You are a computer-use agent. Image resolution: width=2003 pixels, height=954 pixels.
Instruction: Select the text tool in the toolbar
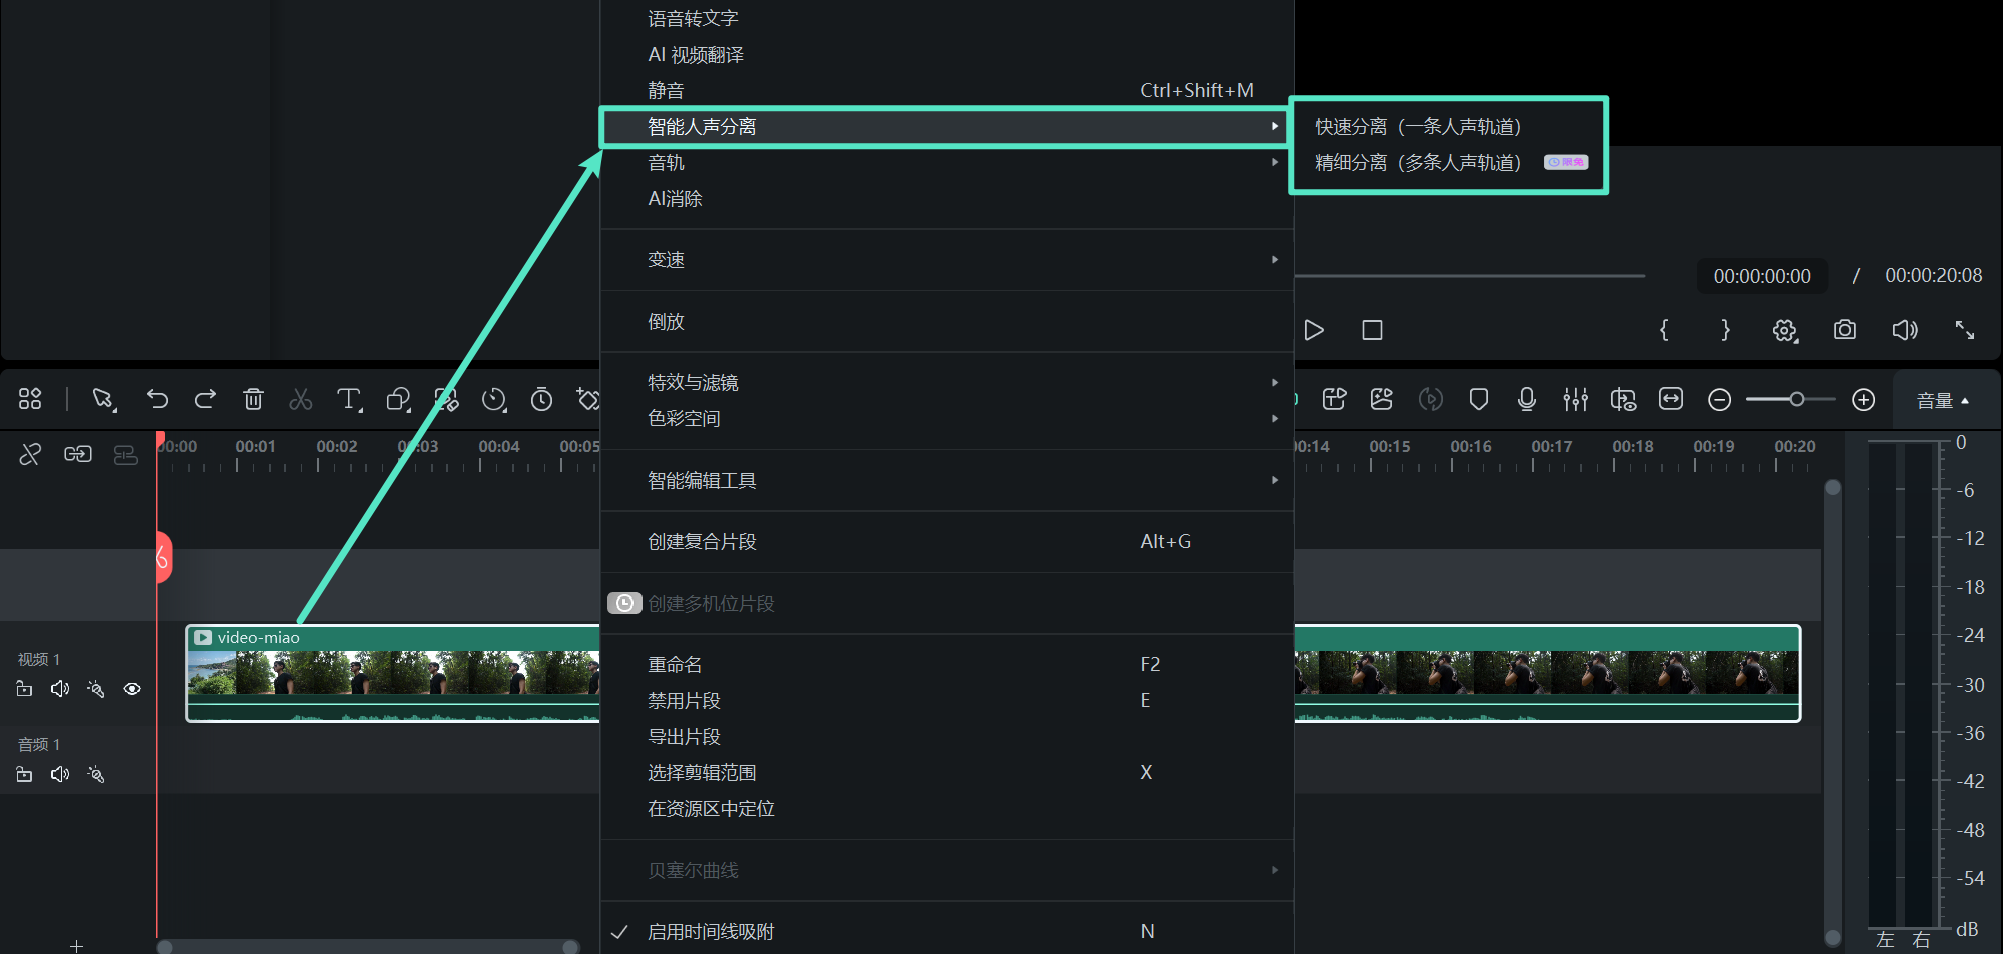[348, 399]
